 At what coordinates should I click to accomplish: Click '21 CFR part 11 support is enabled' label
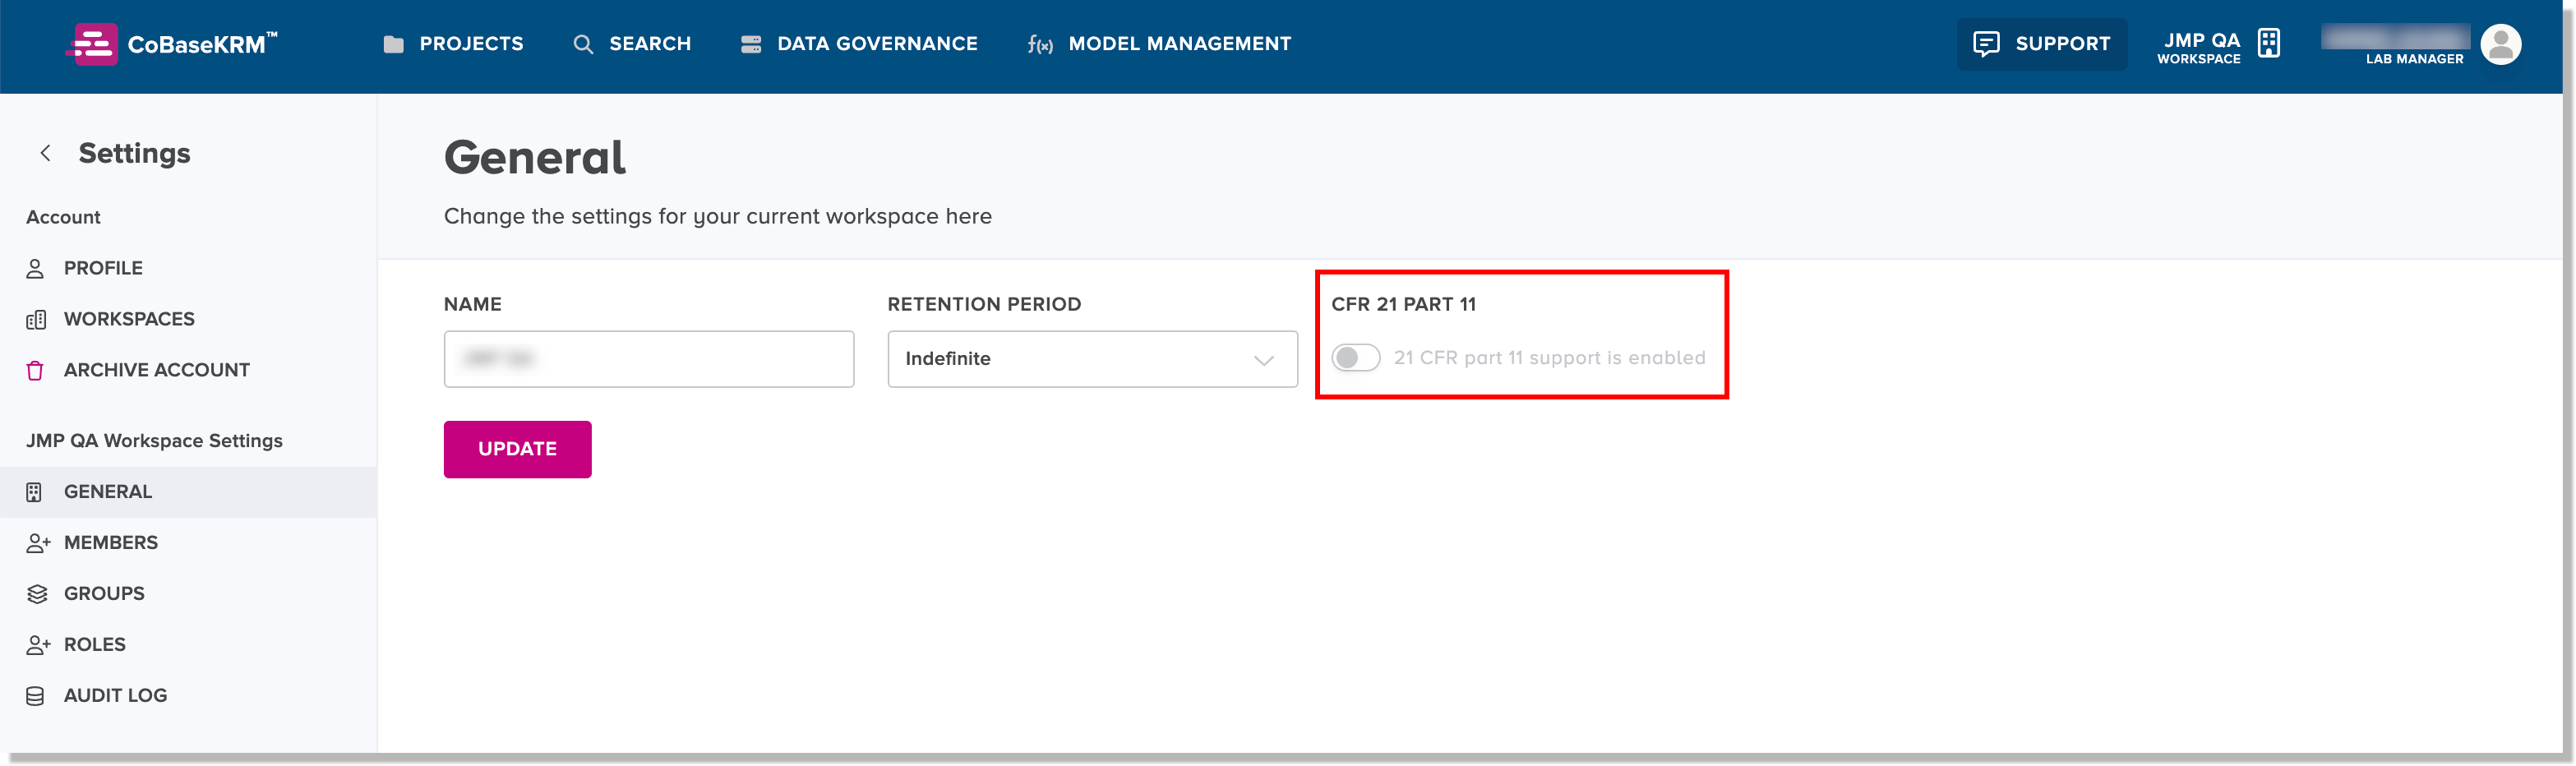[x=1549, y=358]
